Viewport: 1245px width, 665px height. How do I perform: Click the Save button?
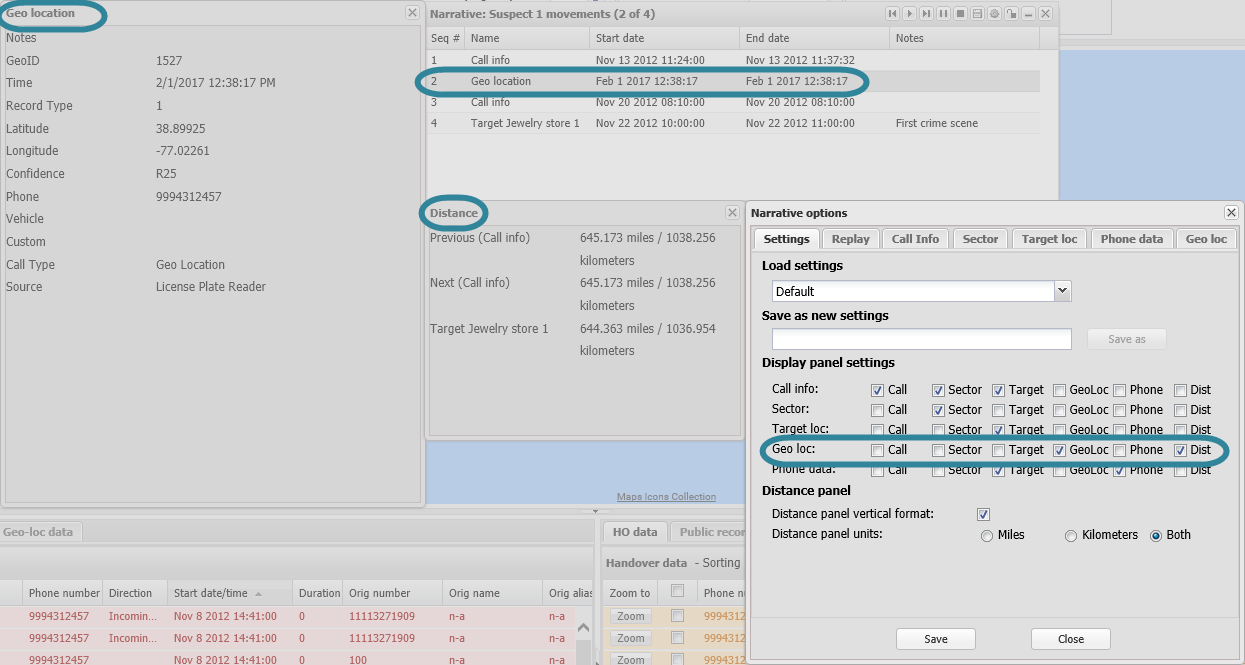(x=936, y=639)
